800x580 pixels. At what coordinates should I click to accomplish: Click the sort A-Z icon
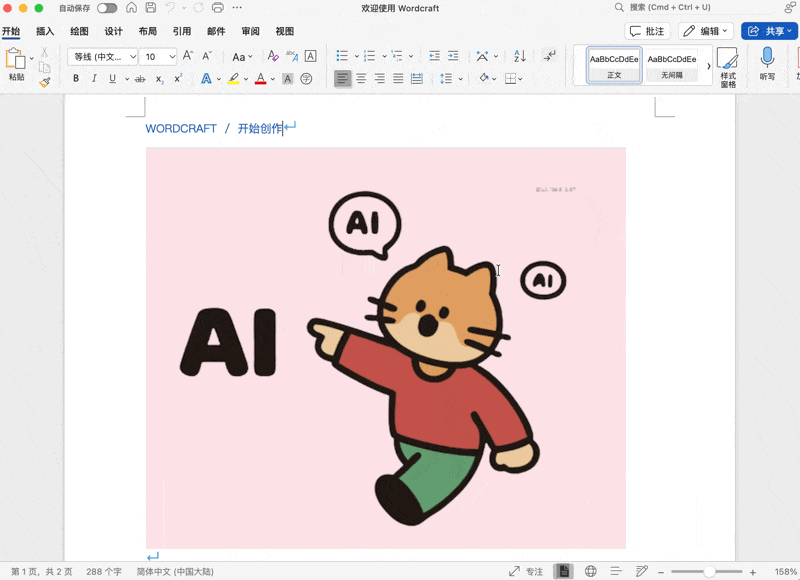[x=519, y=56]
